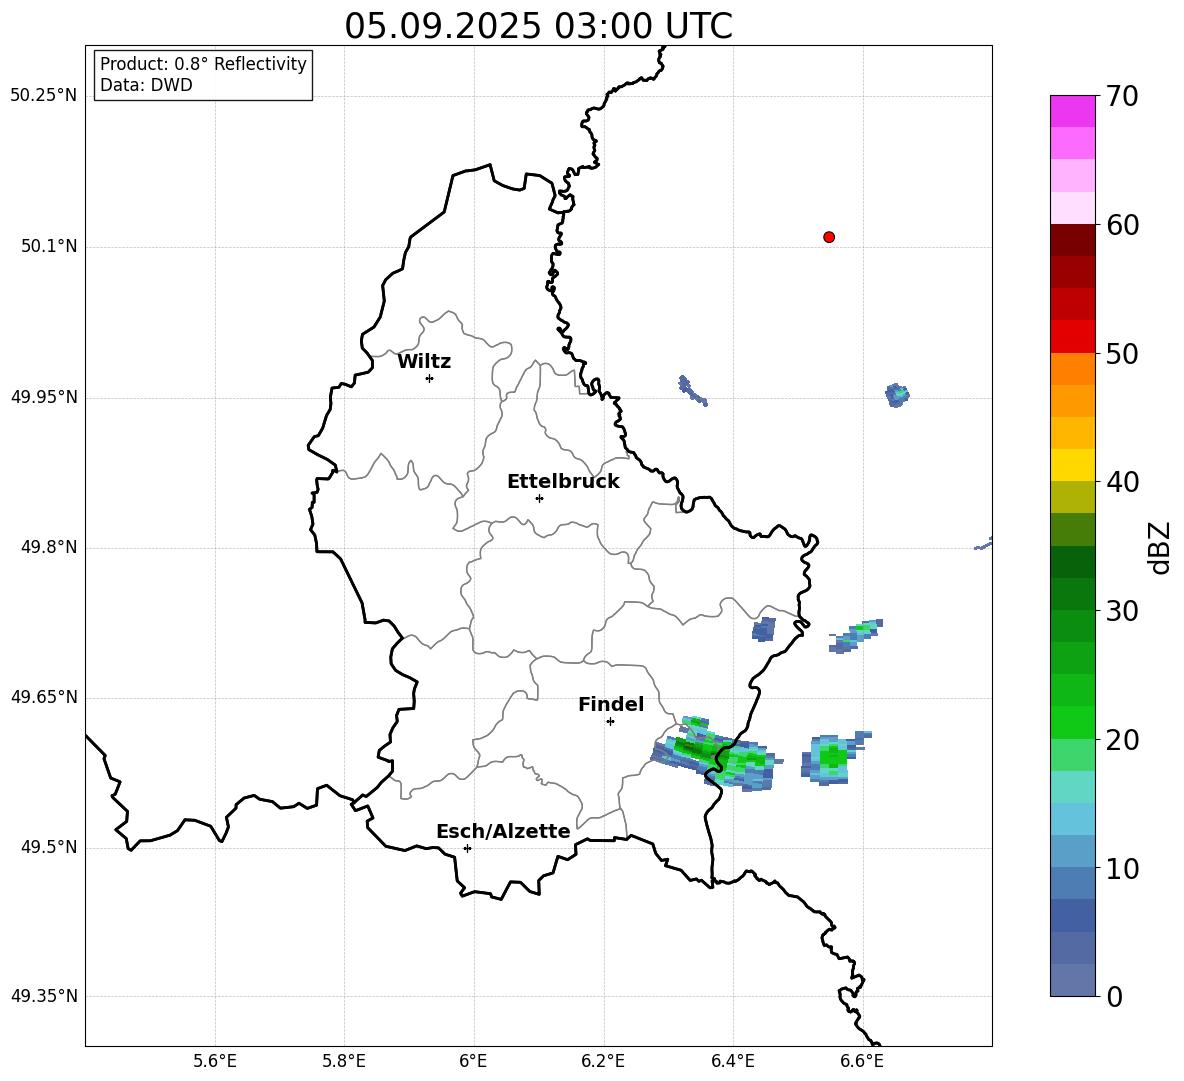This screenshot has width=1184, height=1081.
Task: Click the 6°E longitude label
Action: click(473, 1061)
